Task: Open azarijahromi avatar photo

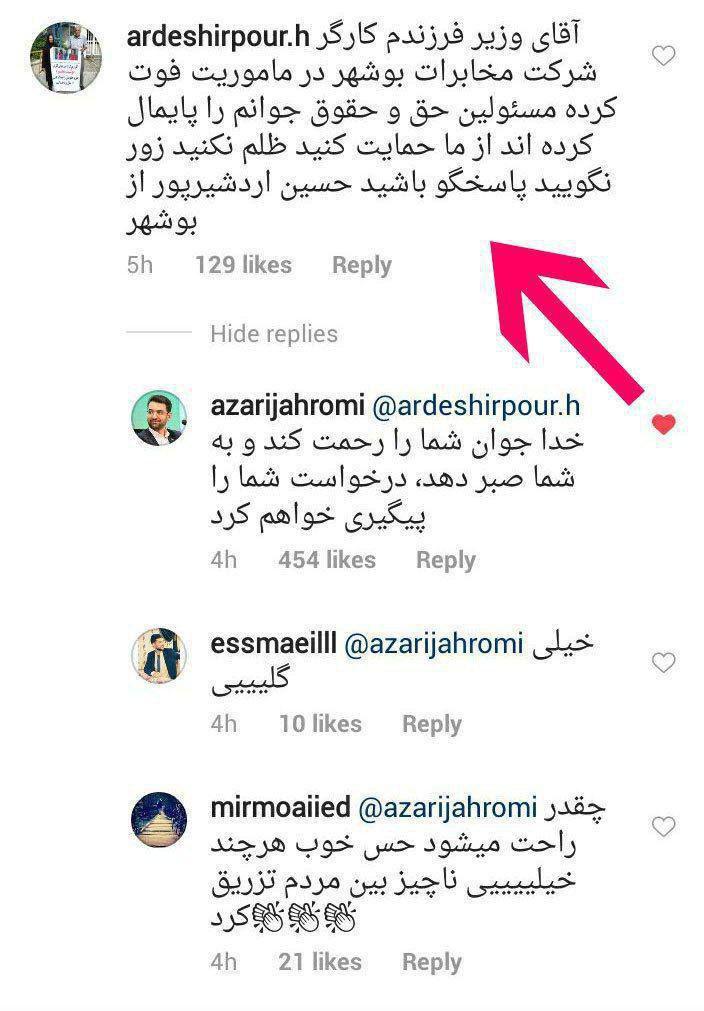Action: (159, 418)
